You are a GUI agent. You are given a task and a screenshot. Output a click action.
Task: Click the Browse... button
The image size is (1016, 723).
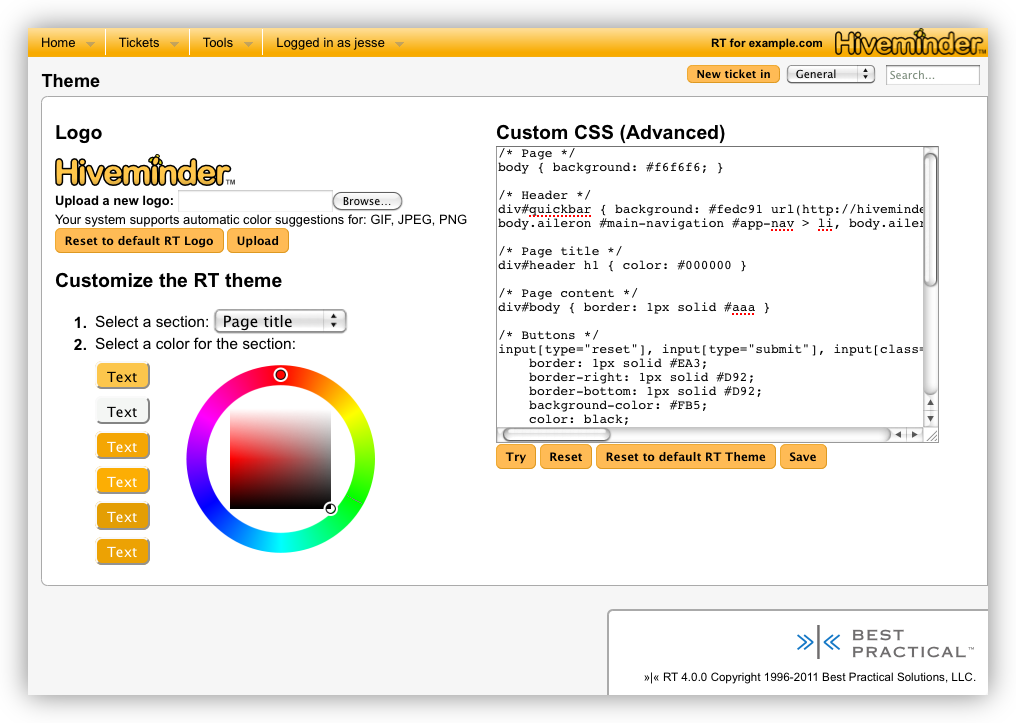(x=367, y=201)
